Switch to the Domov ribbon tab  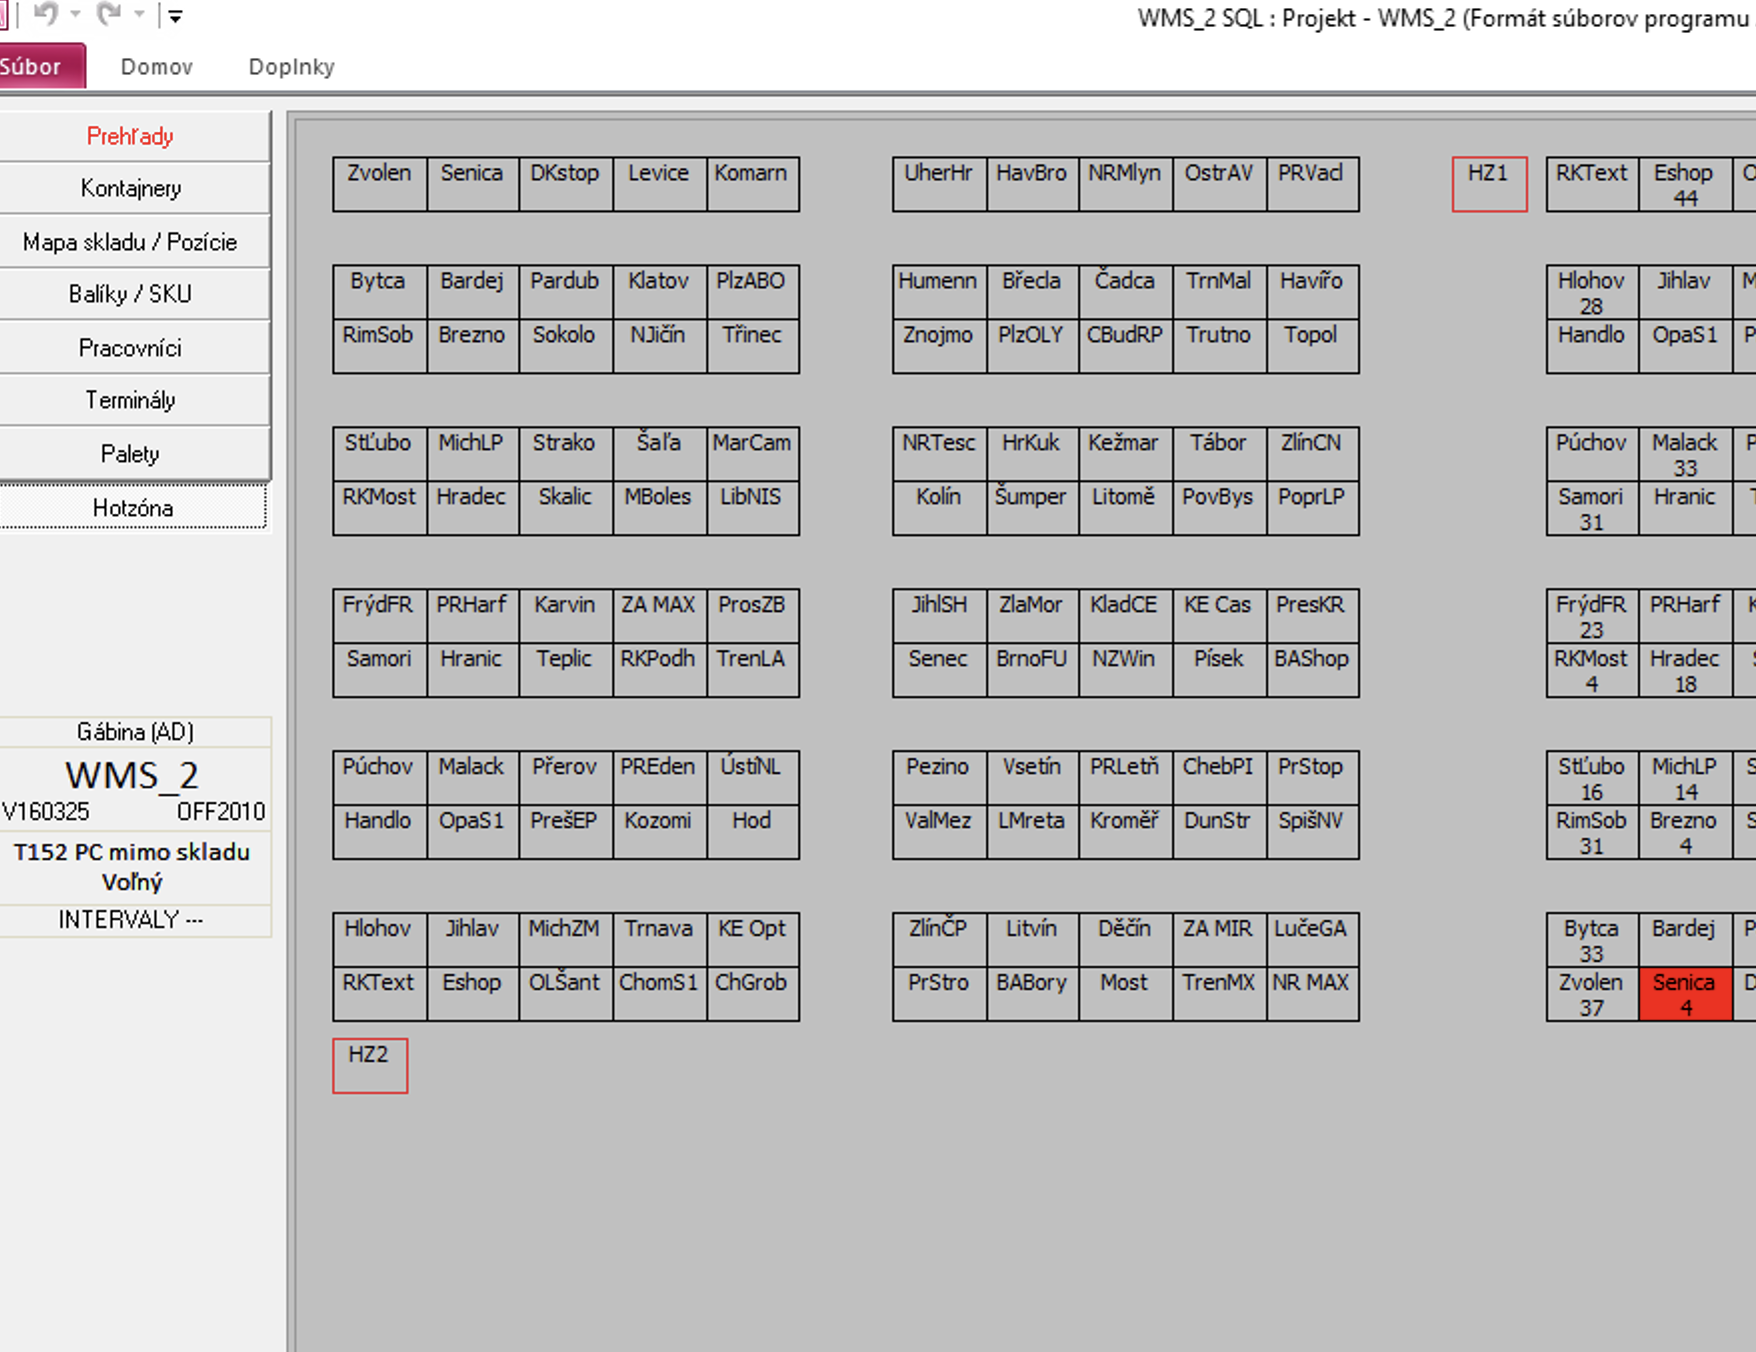pyautogui.click(x=156, y=67)
